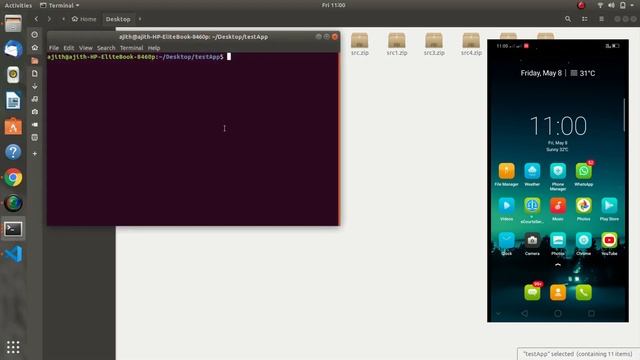Image resolution: width=640 pixels, height=360 pixels.
Task: Launch the Weather app on phone
Action: point(532,171)
